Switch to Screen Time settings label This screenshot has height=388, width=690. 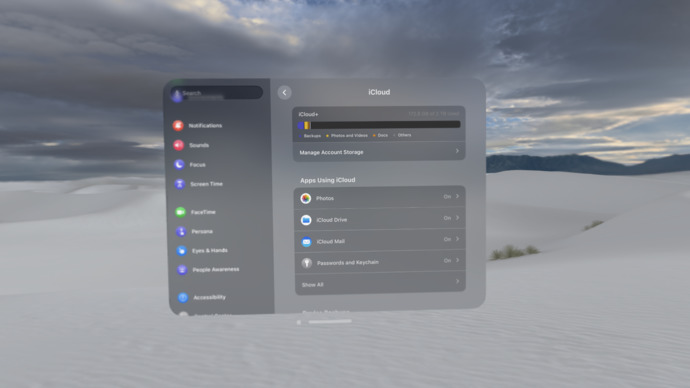[206, 184]
